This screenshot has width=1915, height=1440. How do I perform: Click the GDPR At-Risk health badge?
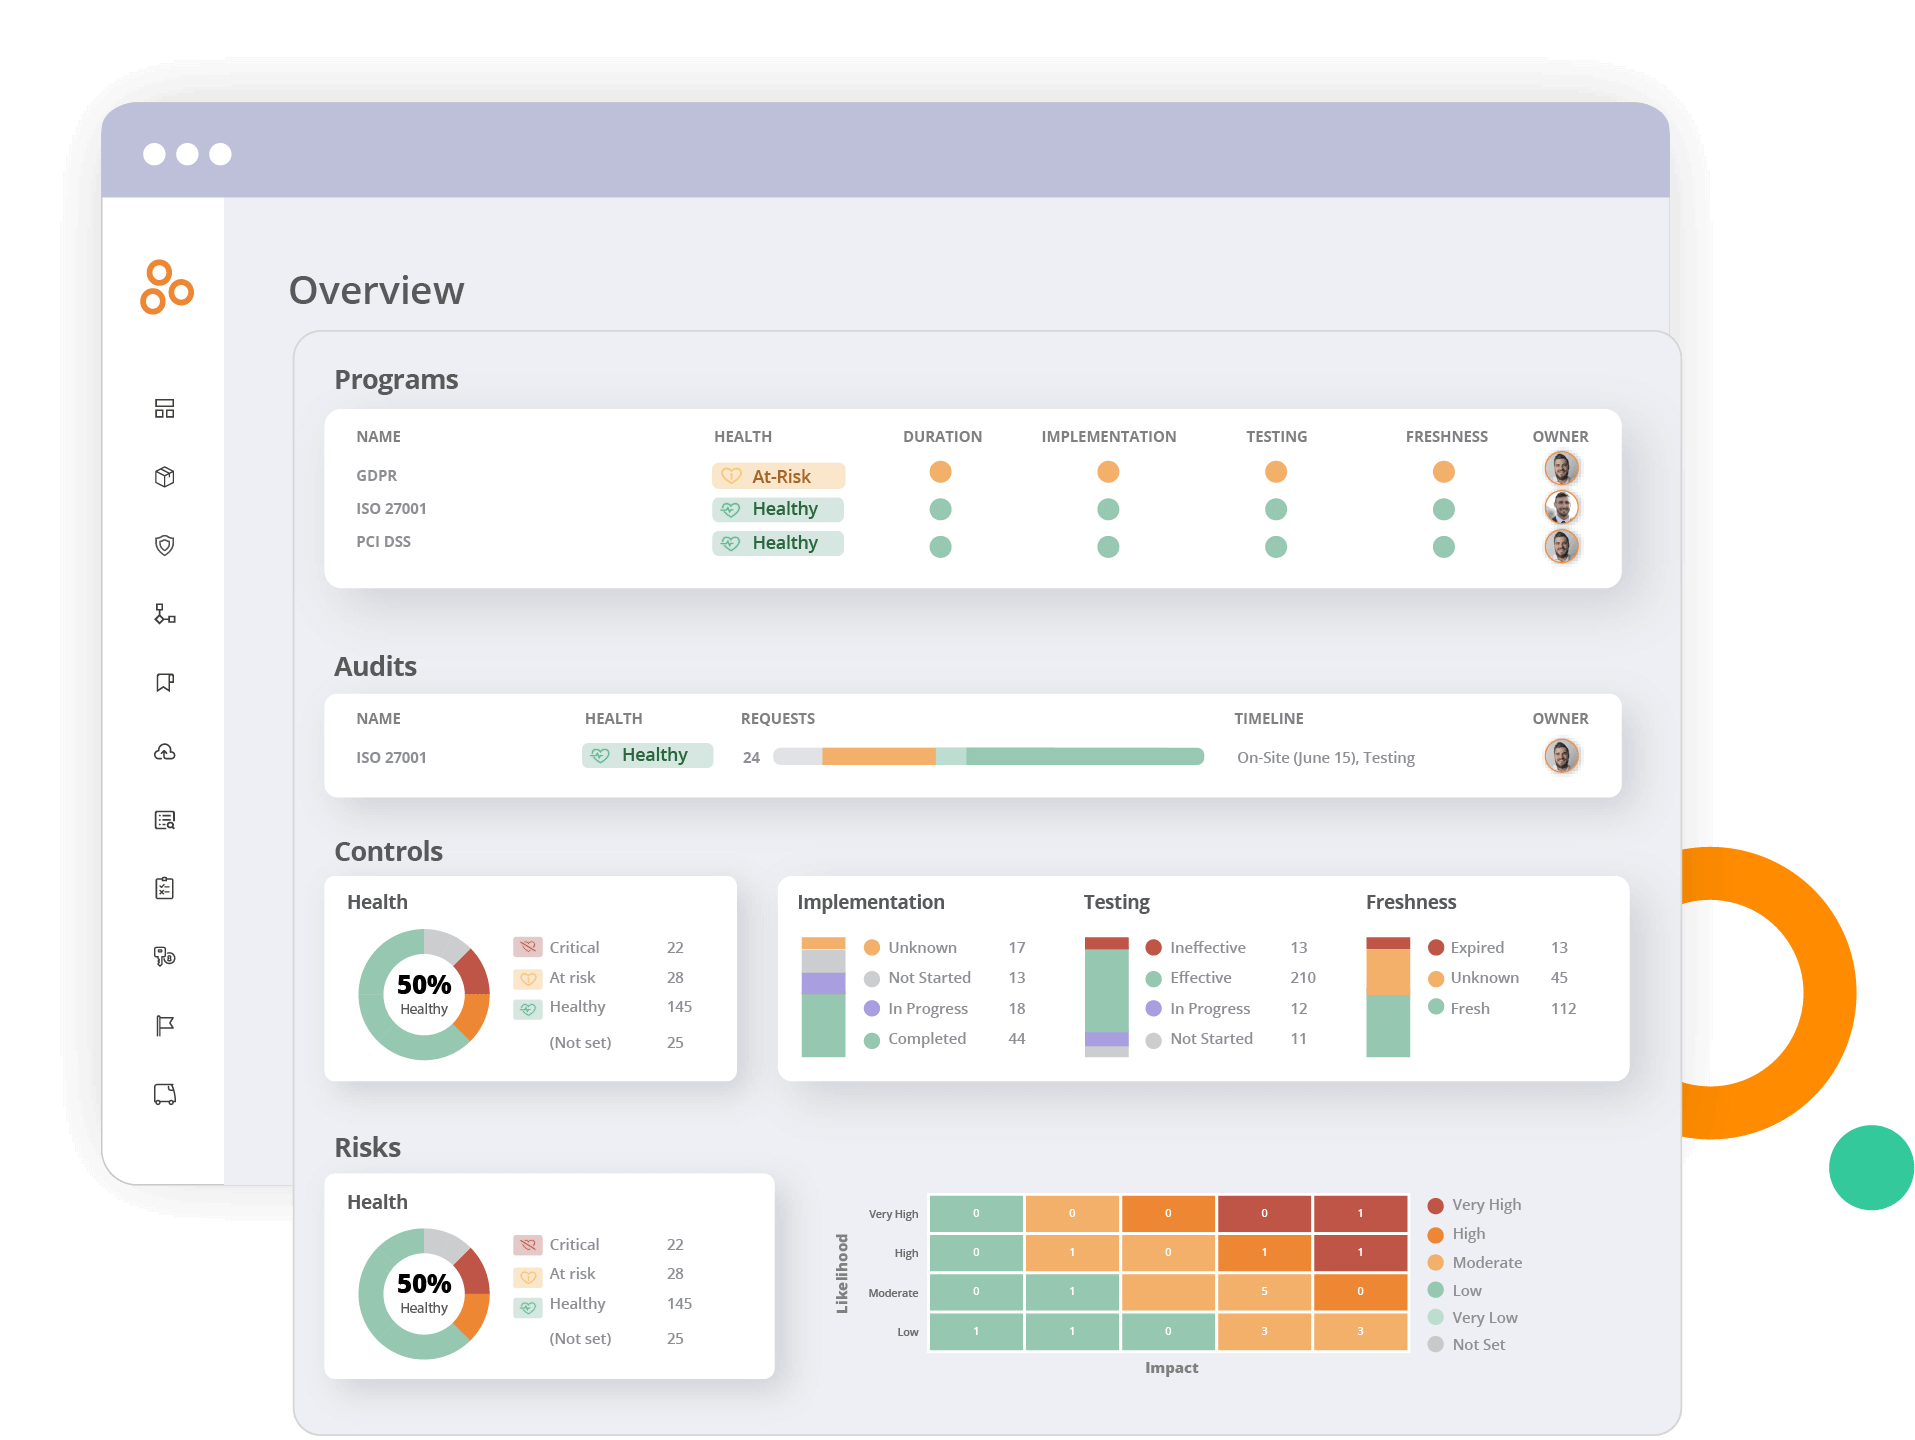(778, 476)
